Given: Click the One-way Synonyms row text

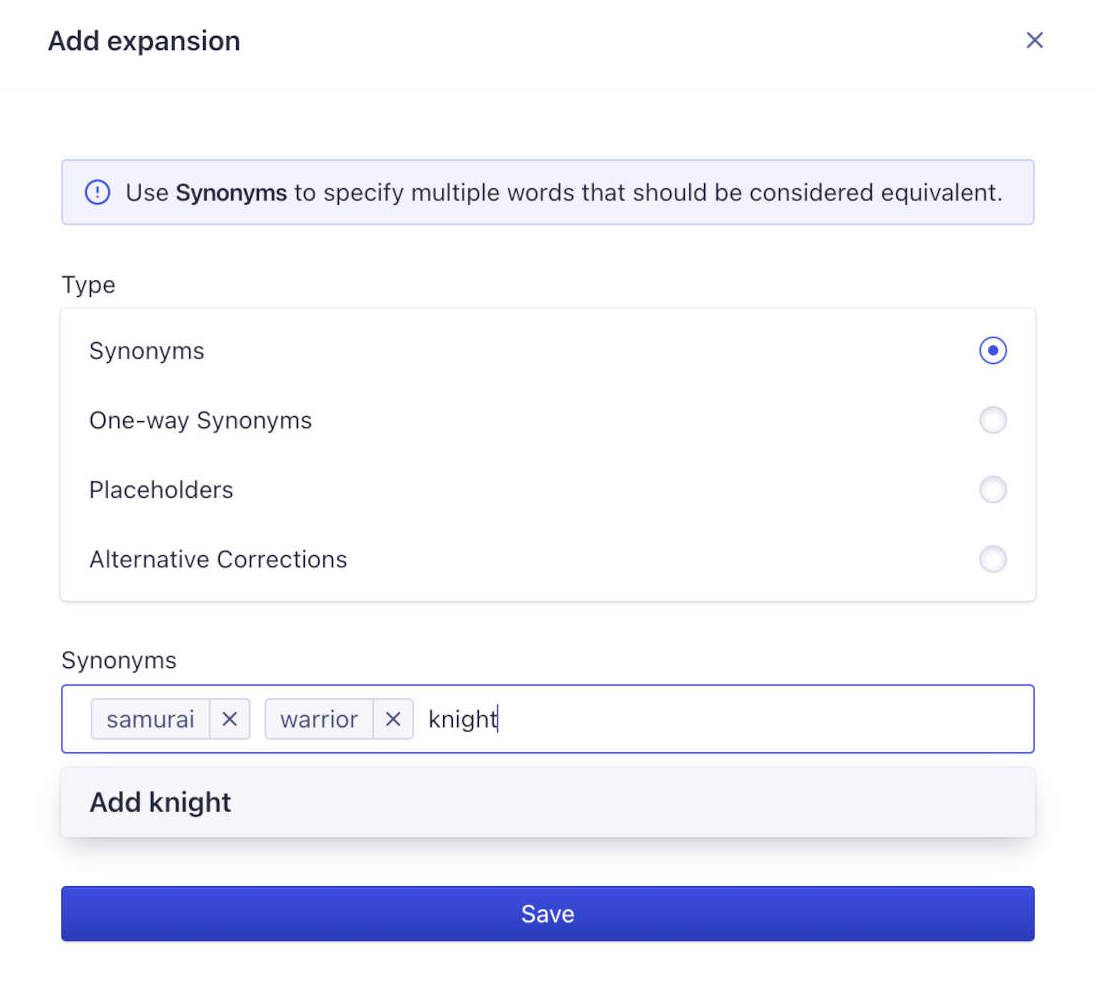Looking at the screenshot, I should click(x=201, y=420).
